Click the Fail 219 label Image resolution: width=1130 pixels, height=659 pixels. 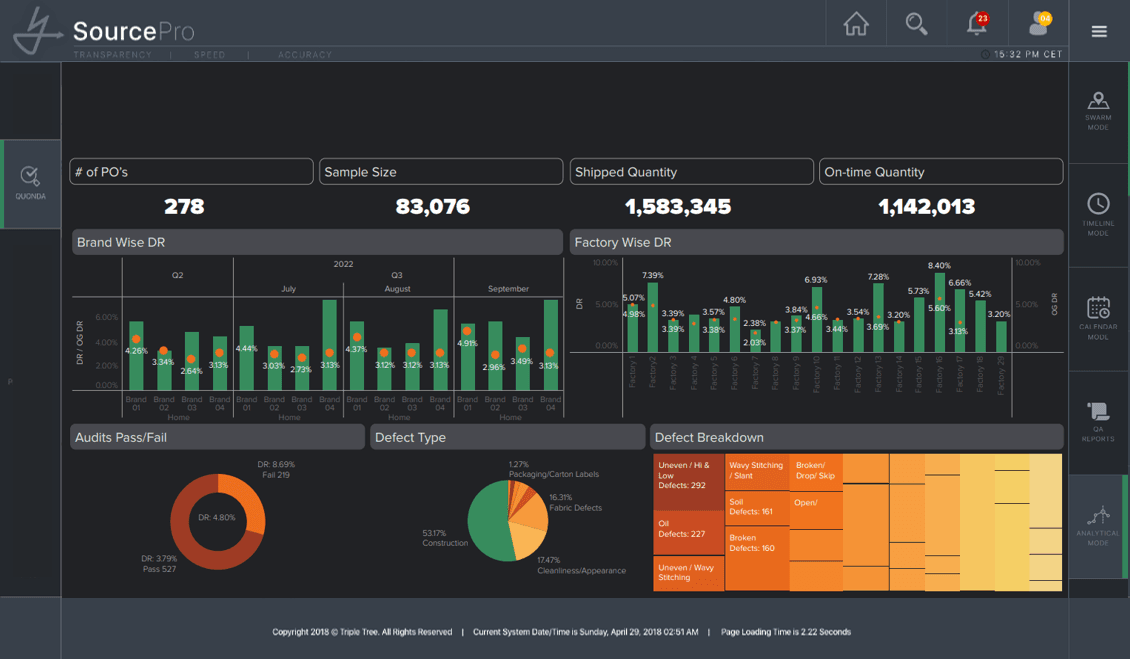[276, 474]
